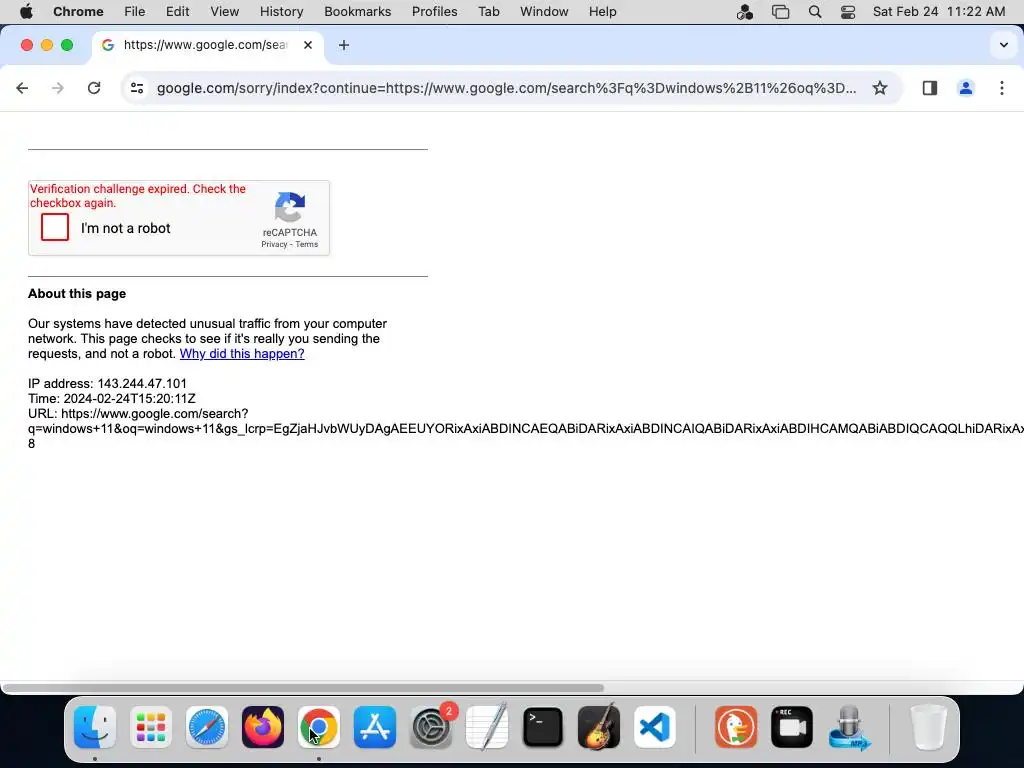The width and height of the screenshot is (1024, 768).
Task: Open Control Center in the menu bar
Action: coord(848,12)
